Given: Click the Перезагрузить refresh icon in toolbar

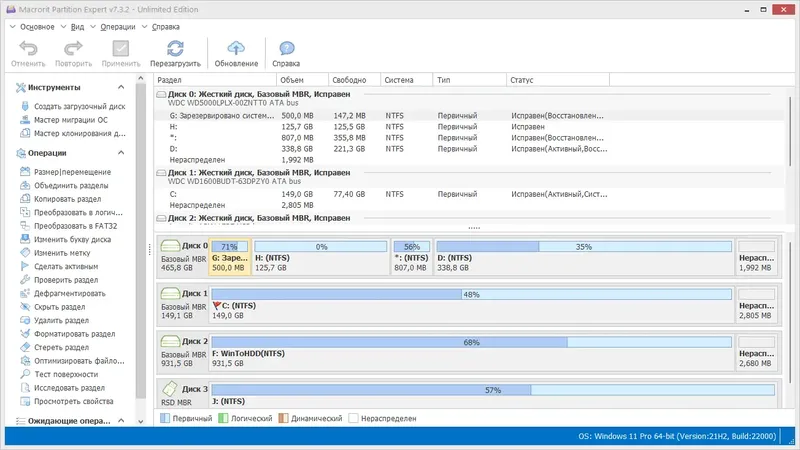Looking at the screenshot, I should click(x=175, y=48).
